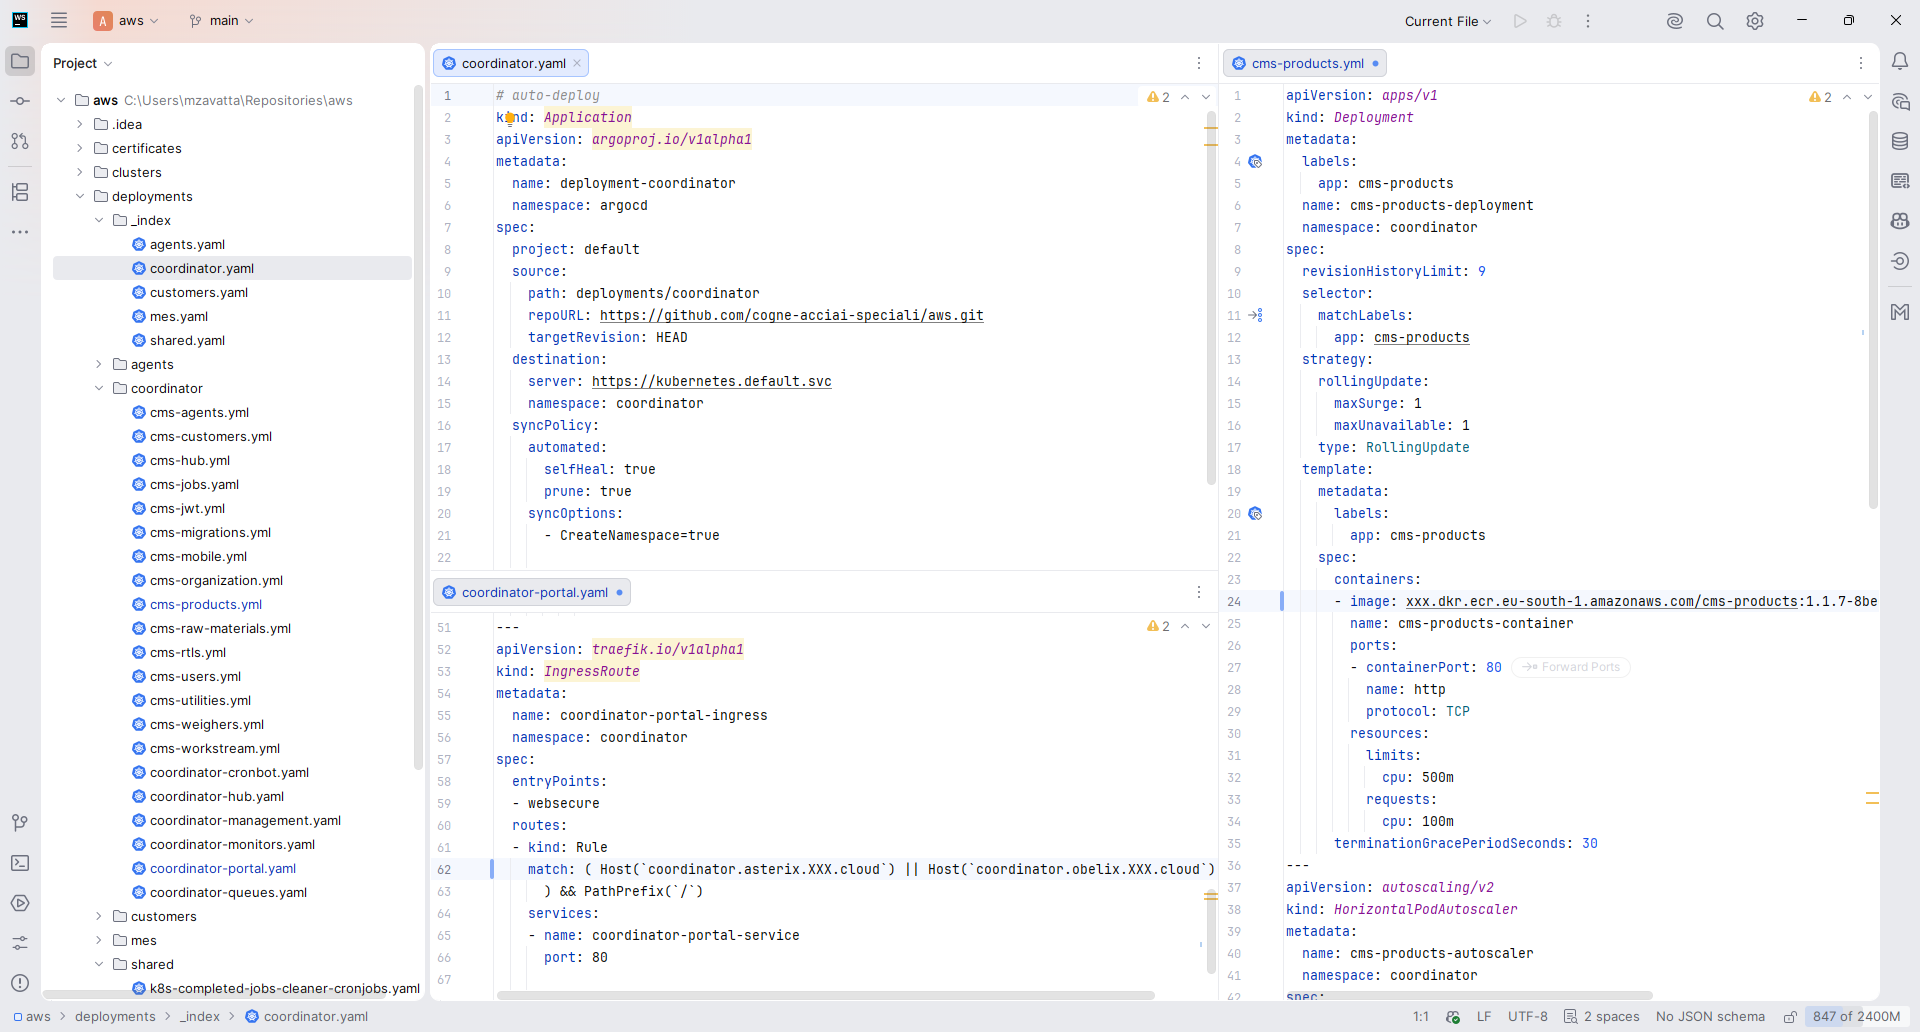Viewport: 1920px width, 1032px height.
Task: Open cms-weighers.yml in the tree
Action: coord(207,724)
